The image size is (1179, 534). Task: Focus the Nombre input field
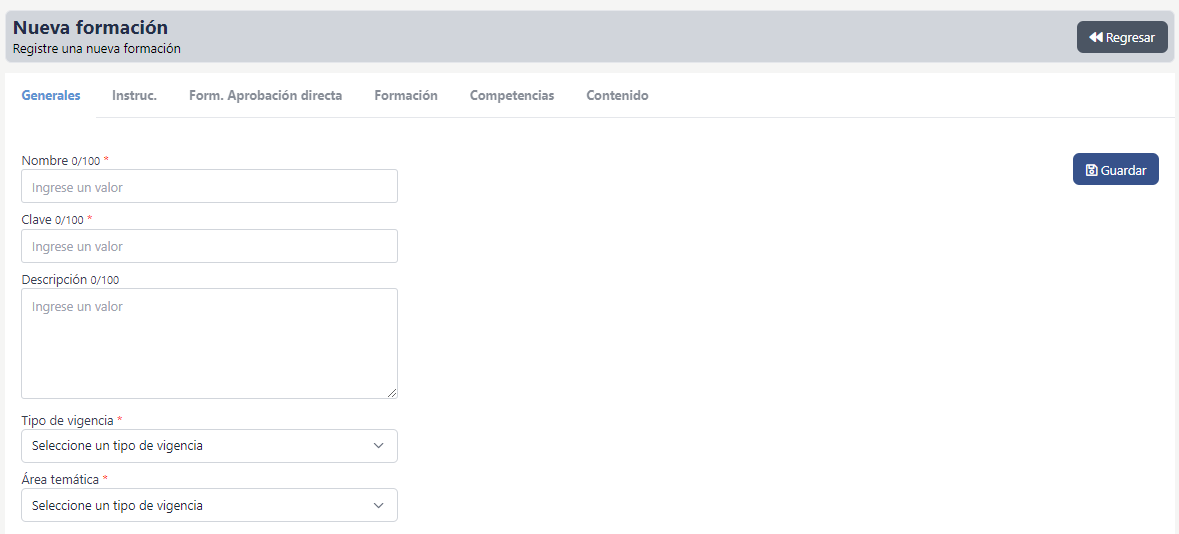tap(209, 187)
